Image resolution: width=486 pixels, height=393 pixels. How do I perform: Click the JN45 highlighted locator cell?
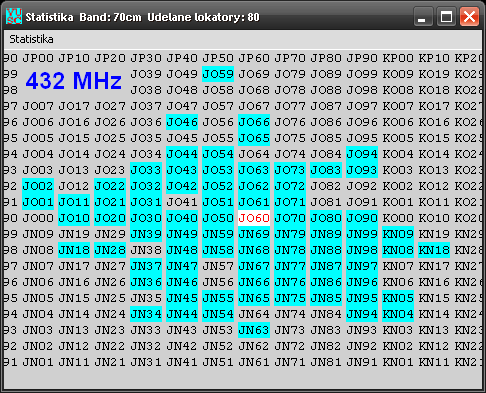(x=182, y=298)
